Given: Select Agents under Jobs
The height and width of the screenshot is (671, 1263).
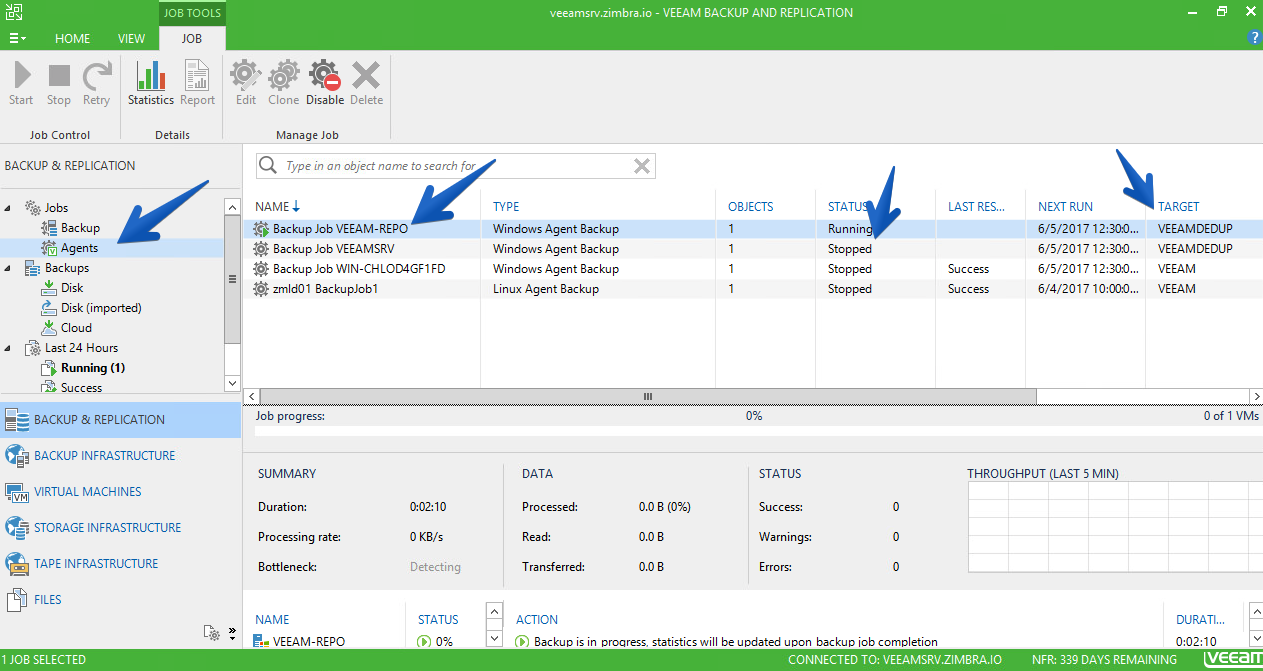Looking at the screenshot, I should tap(79, 248).
